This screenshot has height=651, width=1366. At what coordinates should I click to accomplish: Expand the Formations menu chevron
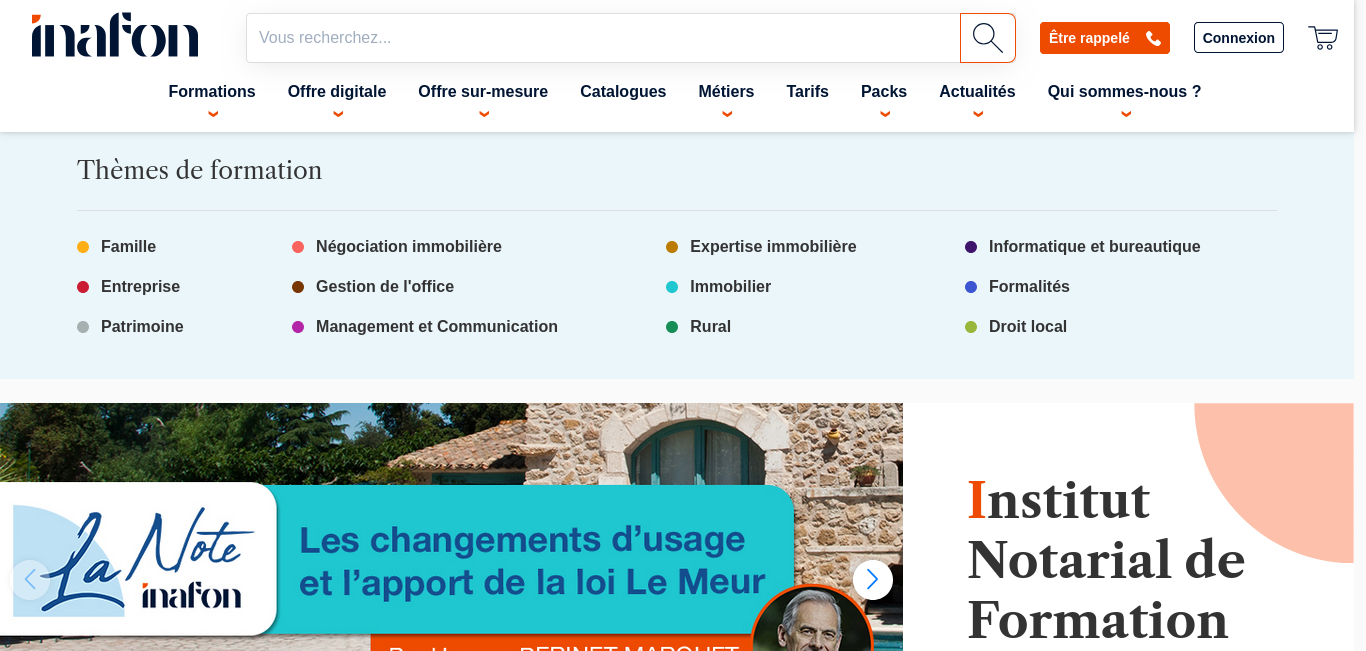[x=212, y=114]
